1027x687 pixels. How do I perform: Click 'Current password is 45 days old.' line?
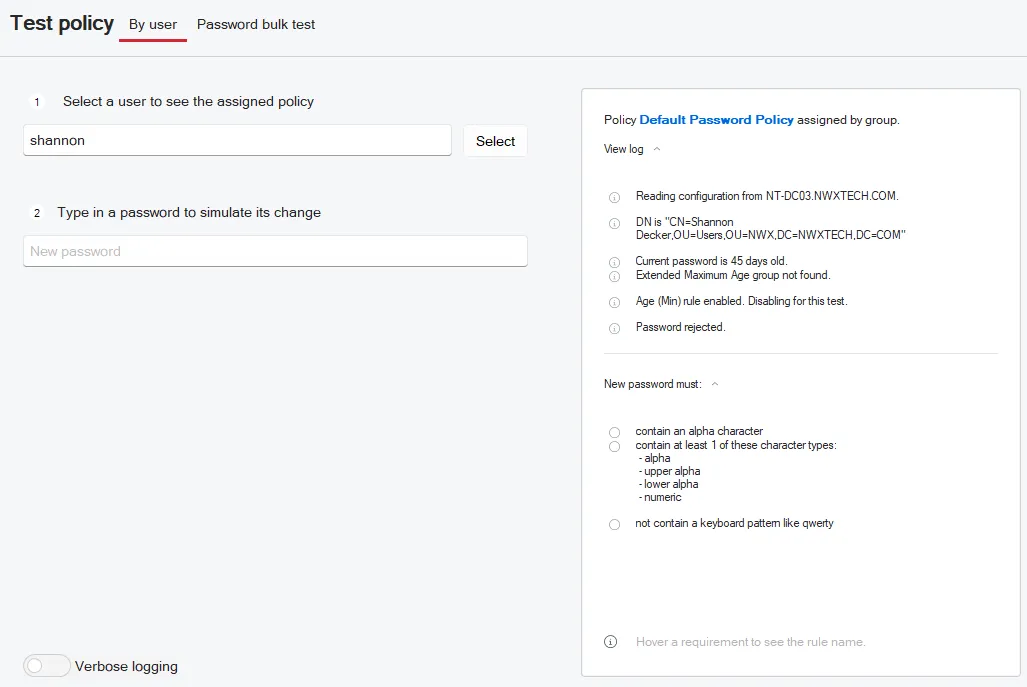pyautogui.click(x=711, y=261)
